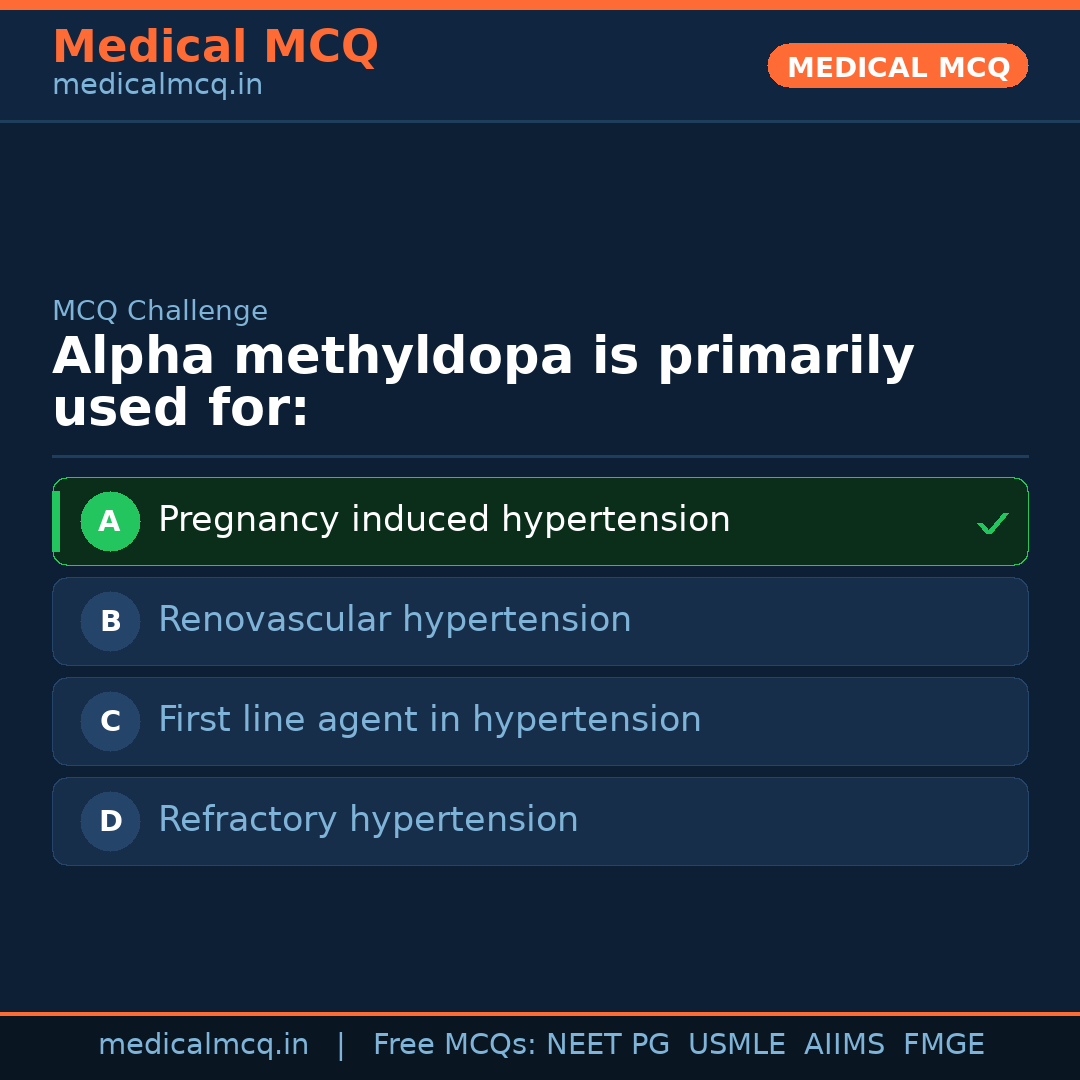1080x1080 pixels.
Task: Click USMLE in the footer
Action: point(736,1045)
